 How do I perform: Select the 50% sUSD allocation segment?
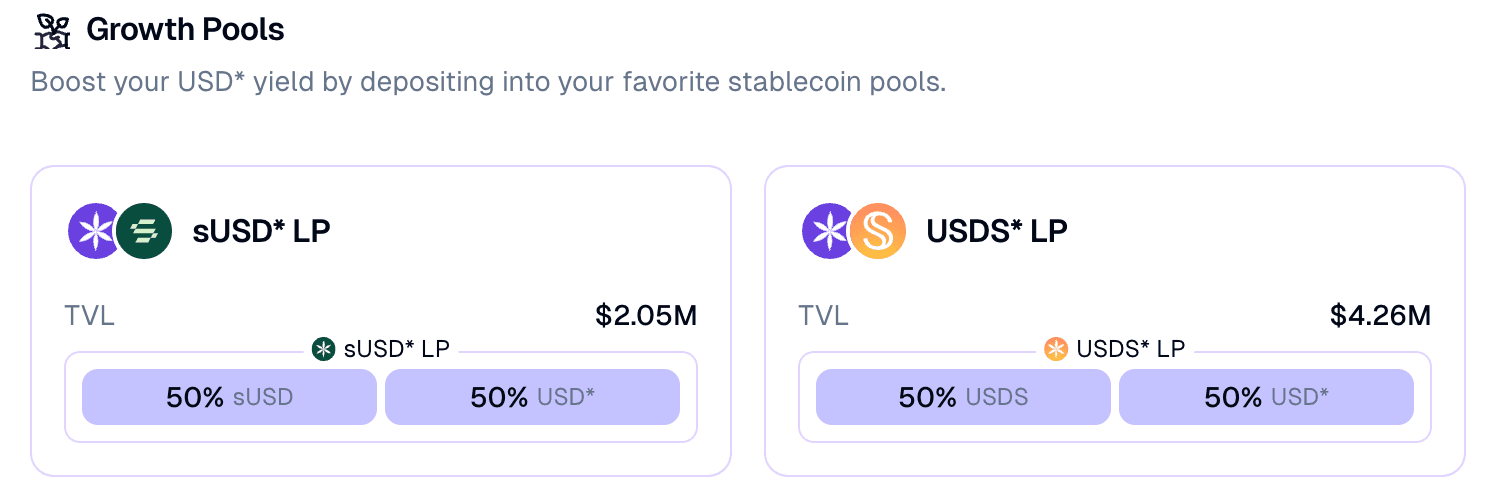(229, 397)
